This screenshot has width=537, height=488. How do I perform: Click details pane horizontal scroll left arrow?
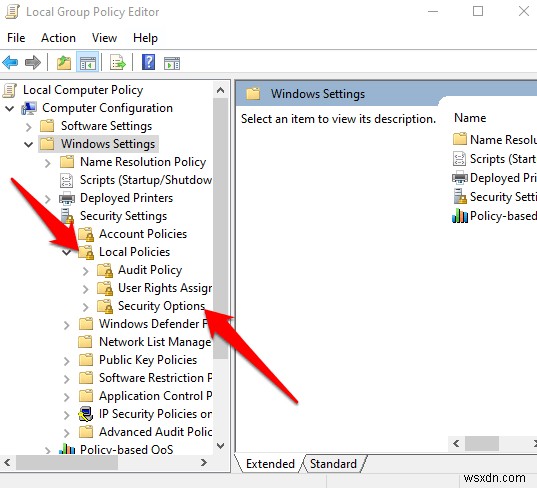(x=456, y=443)
